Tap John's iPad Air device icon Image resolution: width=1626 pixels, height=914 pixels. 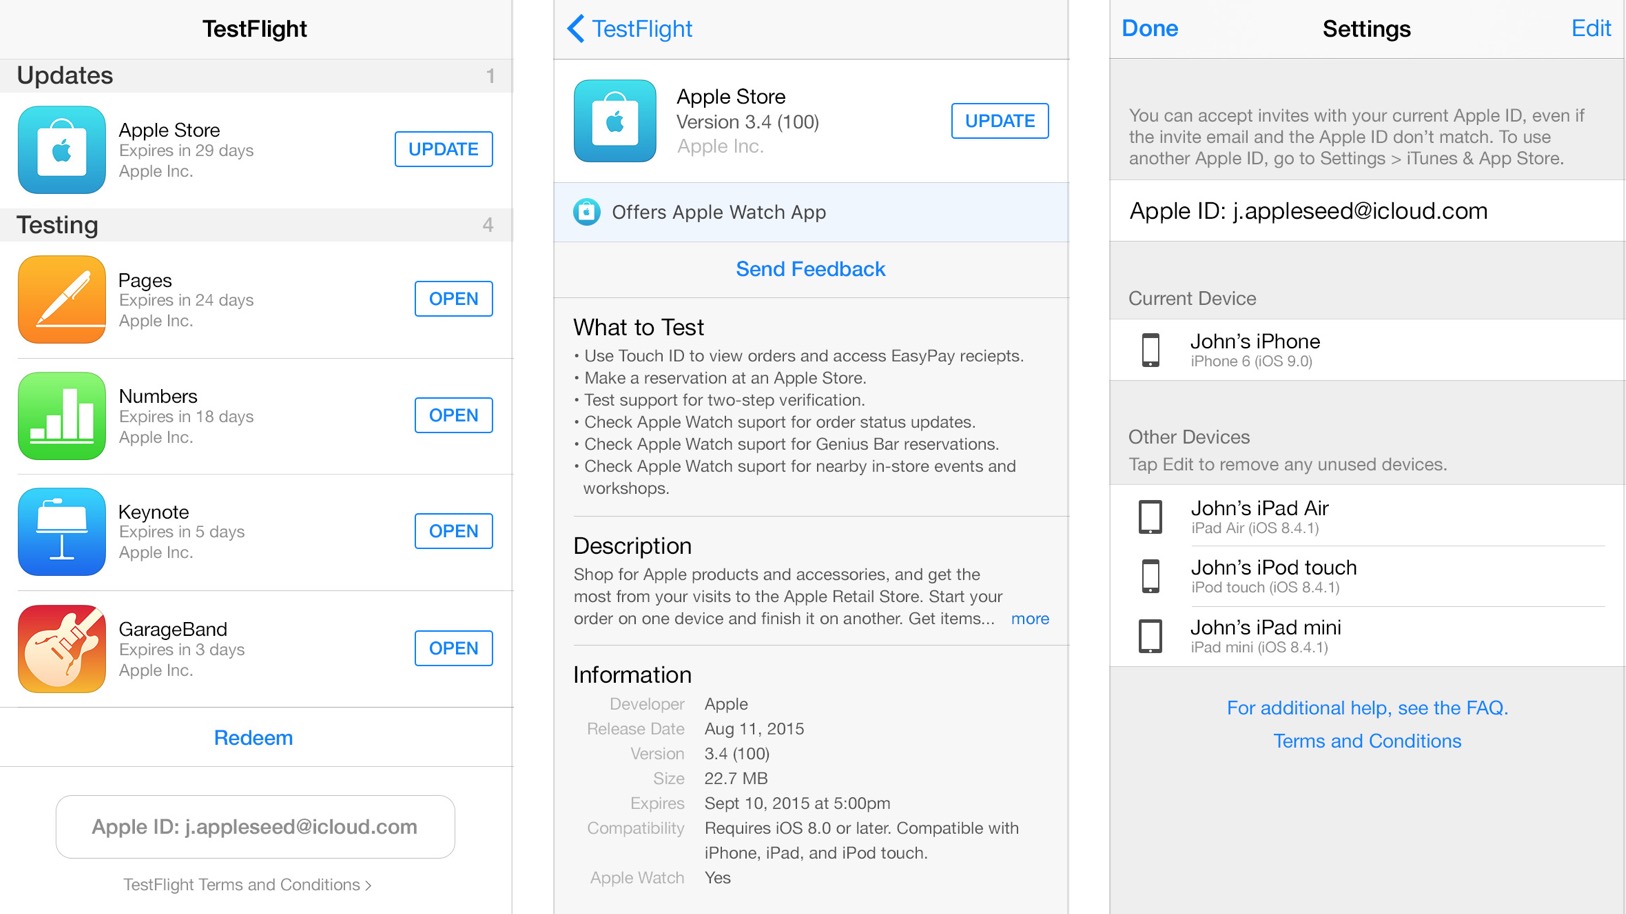(1151, 517)
